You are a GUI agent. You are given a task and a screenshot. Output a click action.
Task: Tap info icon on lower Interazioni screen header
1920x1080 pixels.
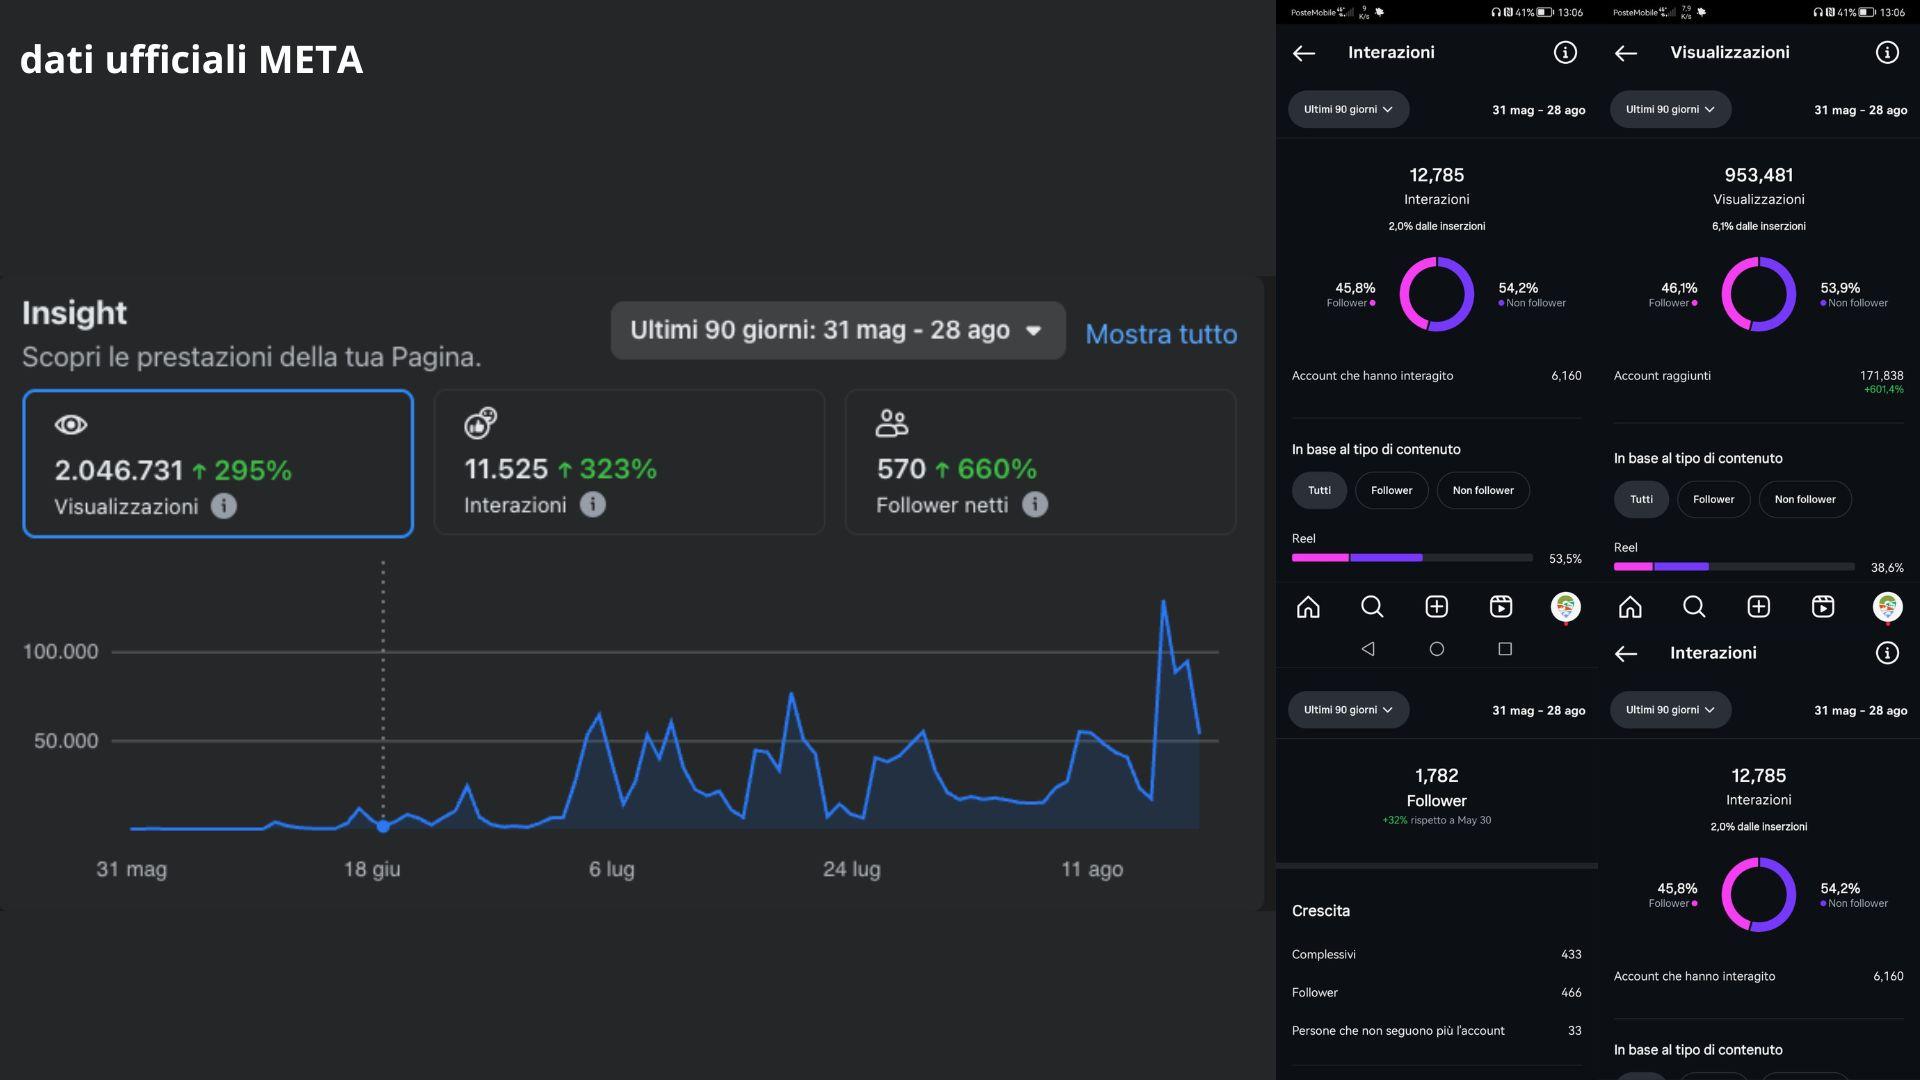pyautogui.click(x=1887, y=653)
